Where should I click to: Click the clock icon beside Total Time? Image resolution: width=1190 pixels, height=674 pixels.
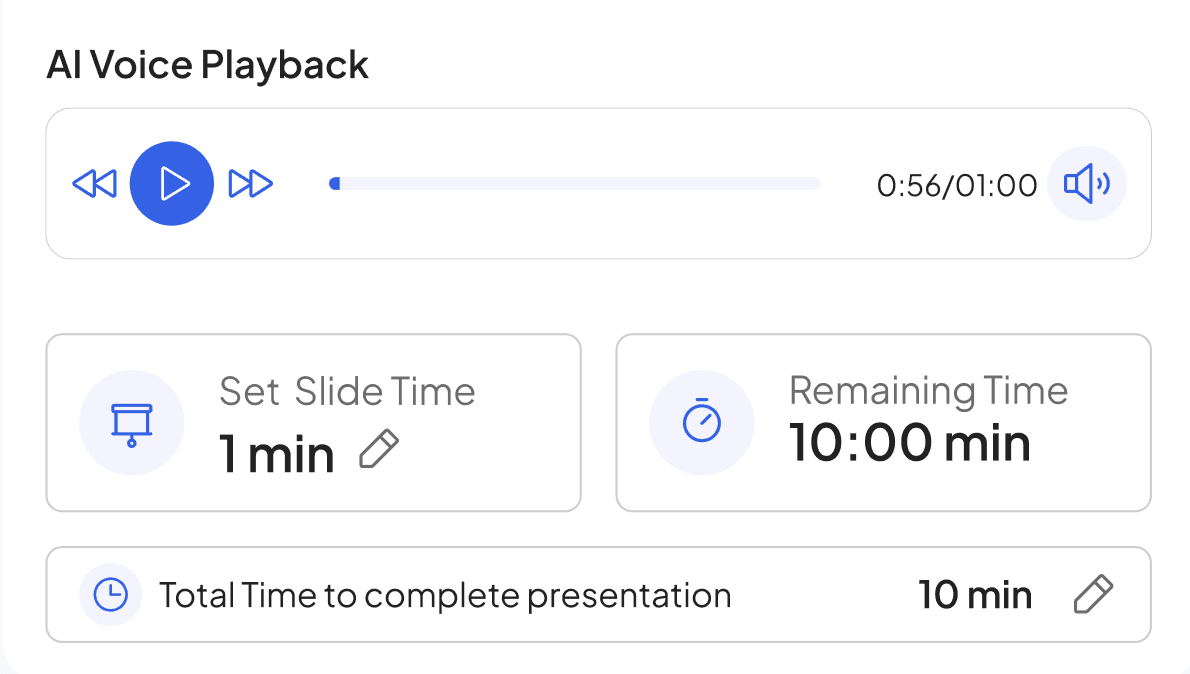click(111, 594)
